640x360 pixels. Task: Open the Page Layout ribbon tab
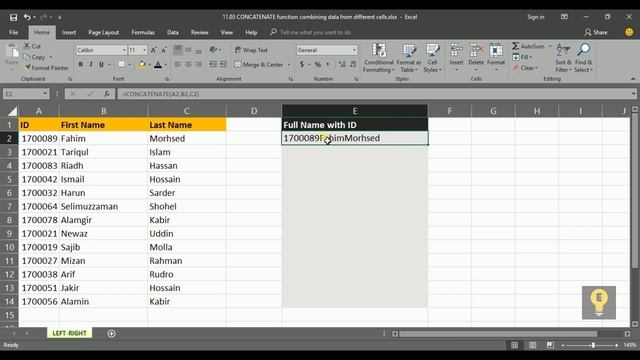pyautogui.click(x=104, y=32)
